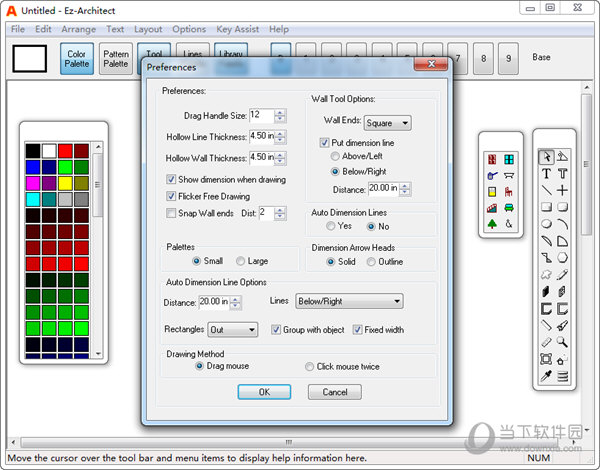Click the stacked horizontal lines tool icon
The width and height of the screenshot is (600, 470).
(x=562, y=376)
